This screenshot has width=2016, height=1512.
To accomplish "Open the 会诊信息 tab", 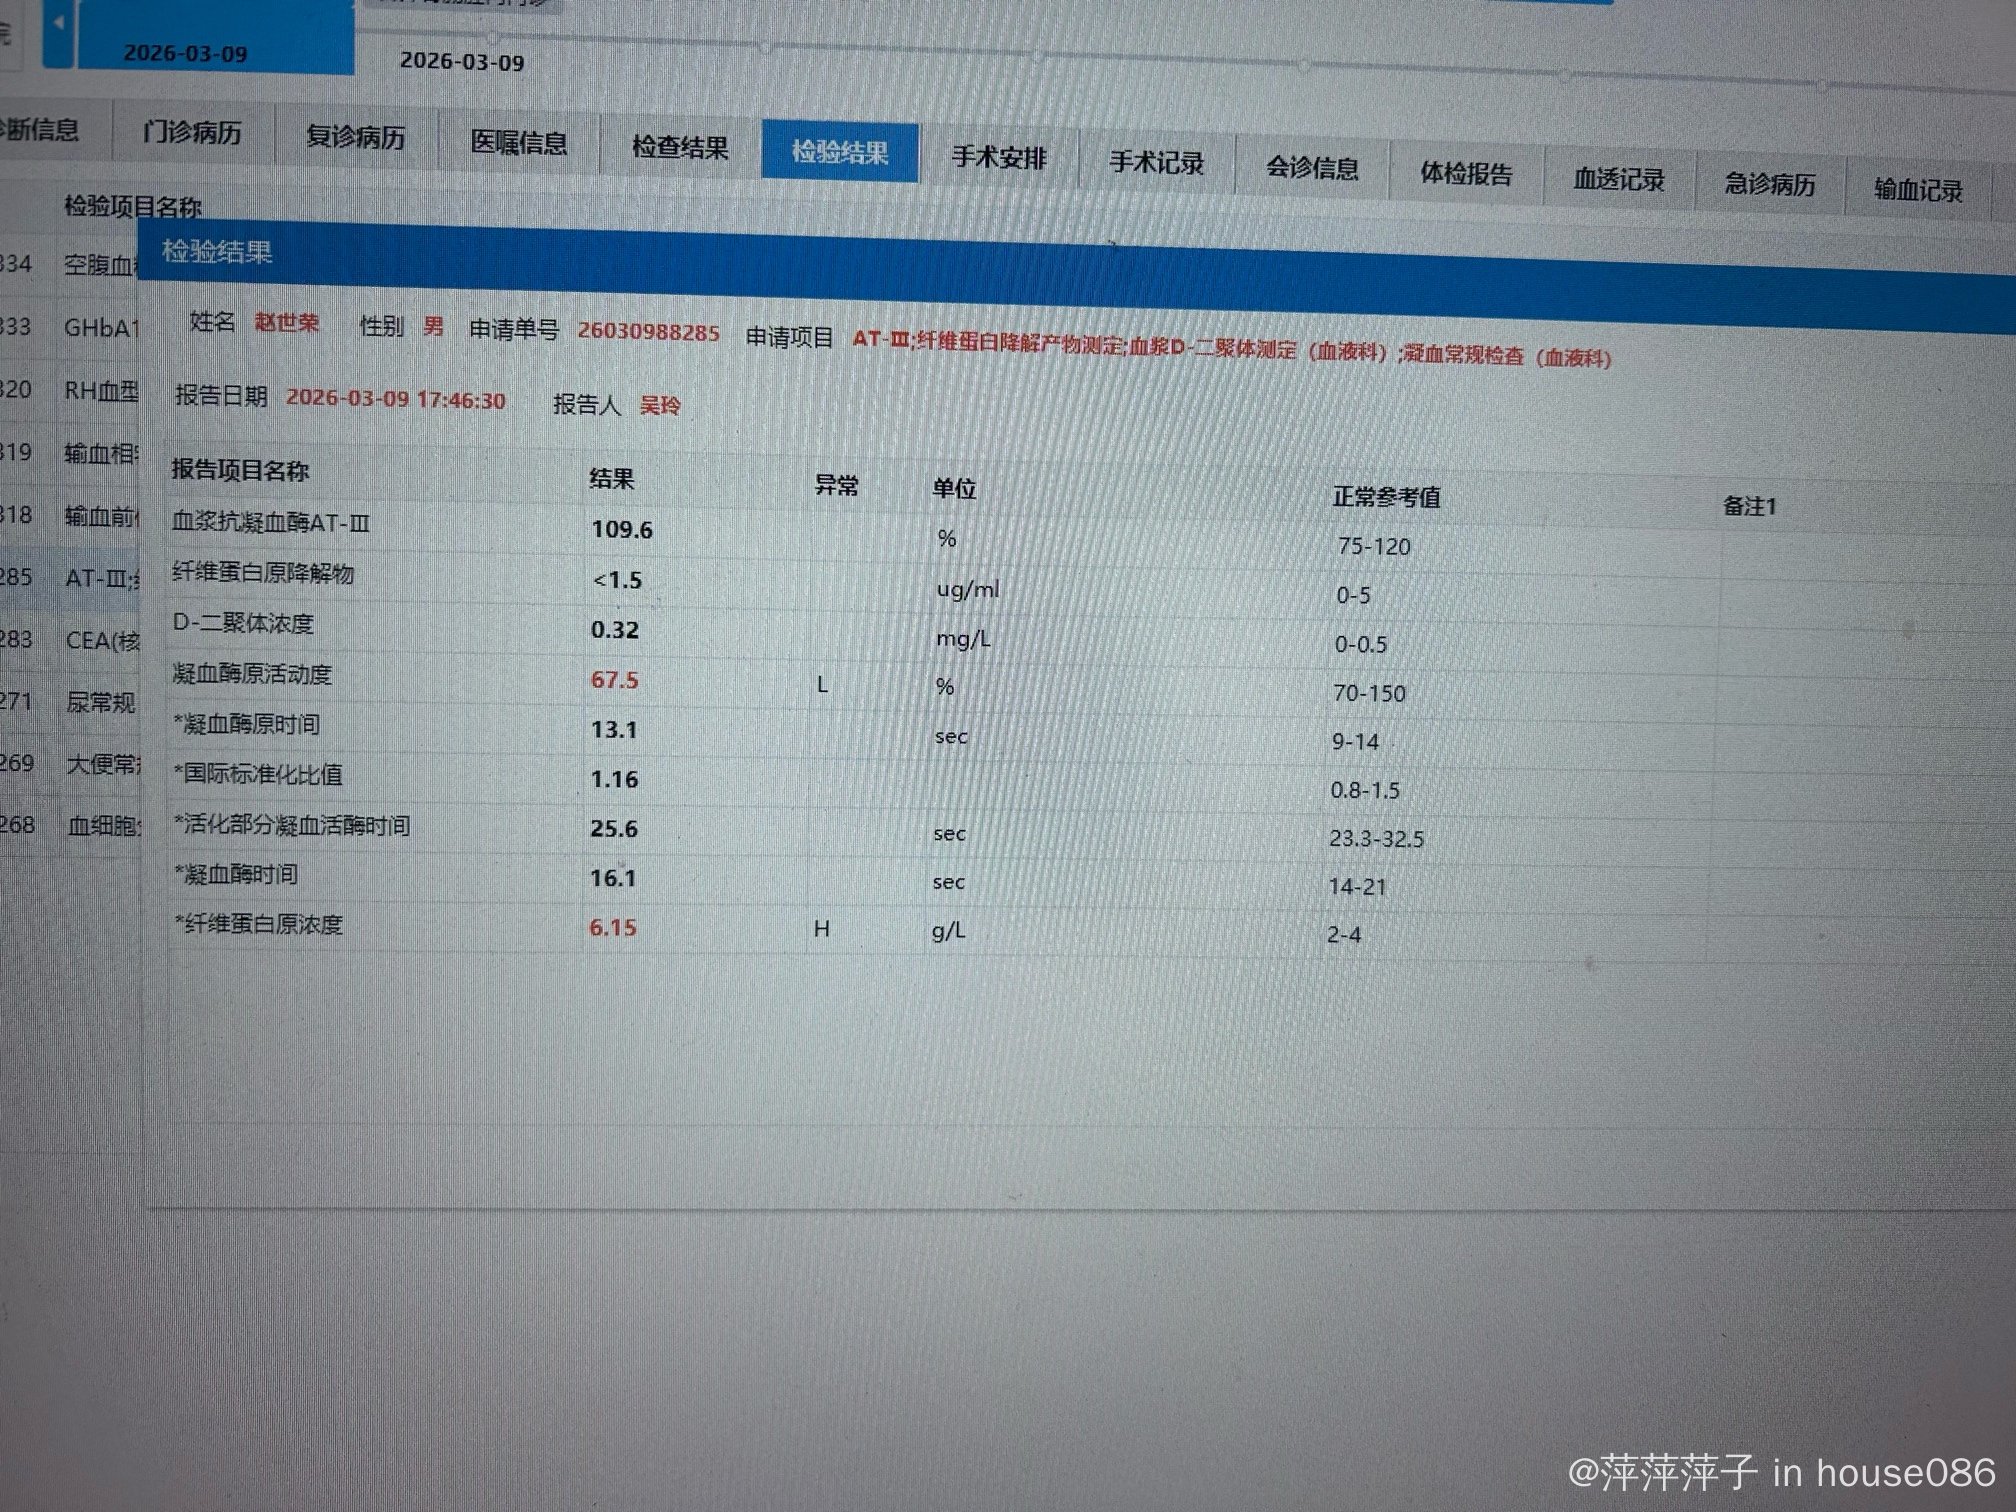I will coord(1311,168).
